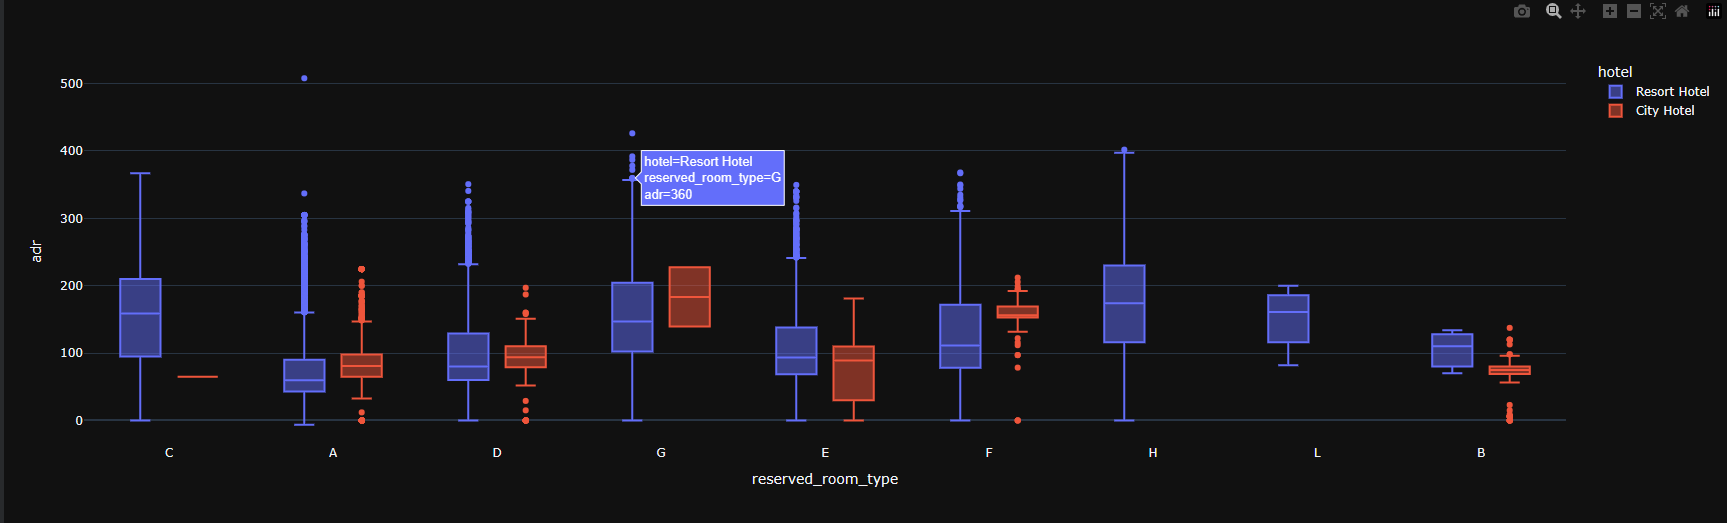Click the City Hotel box for room A

[361, 365]
